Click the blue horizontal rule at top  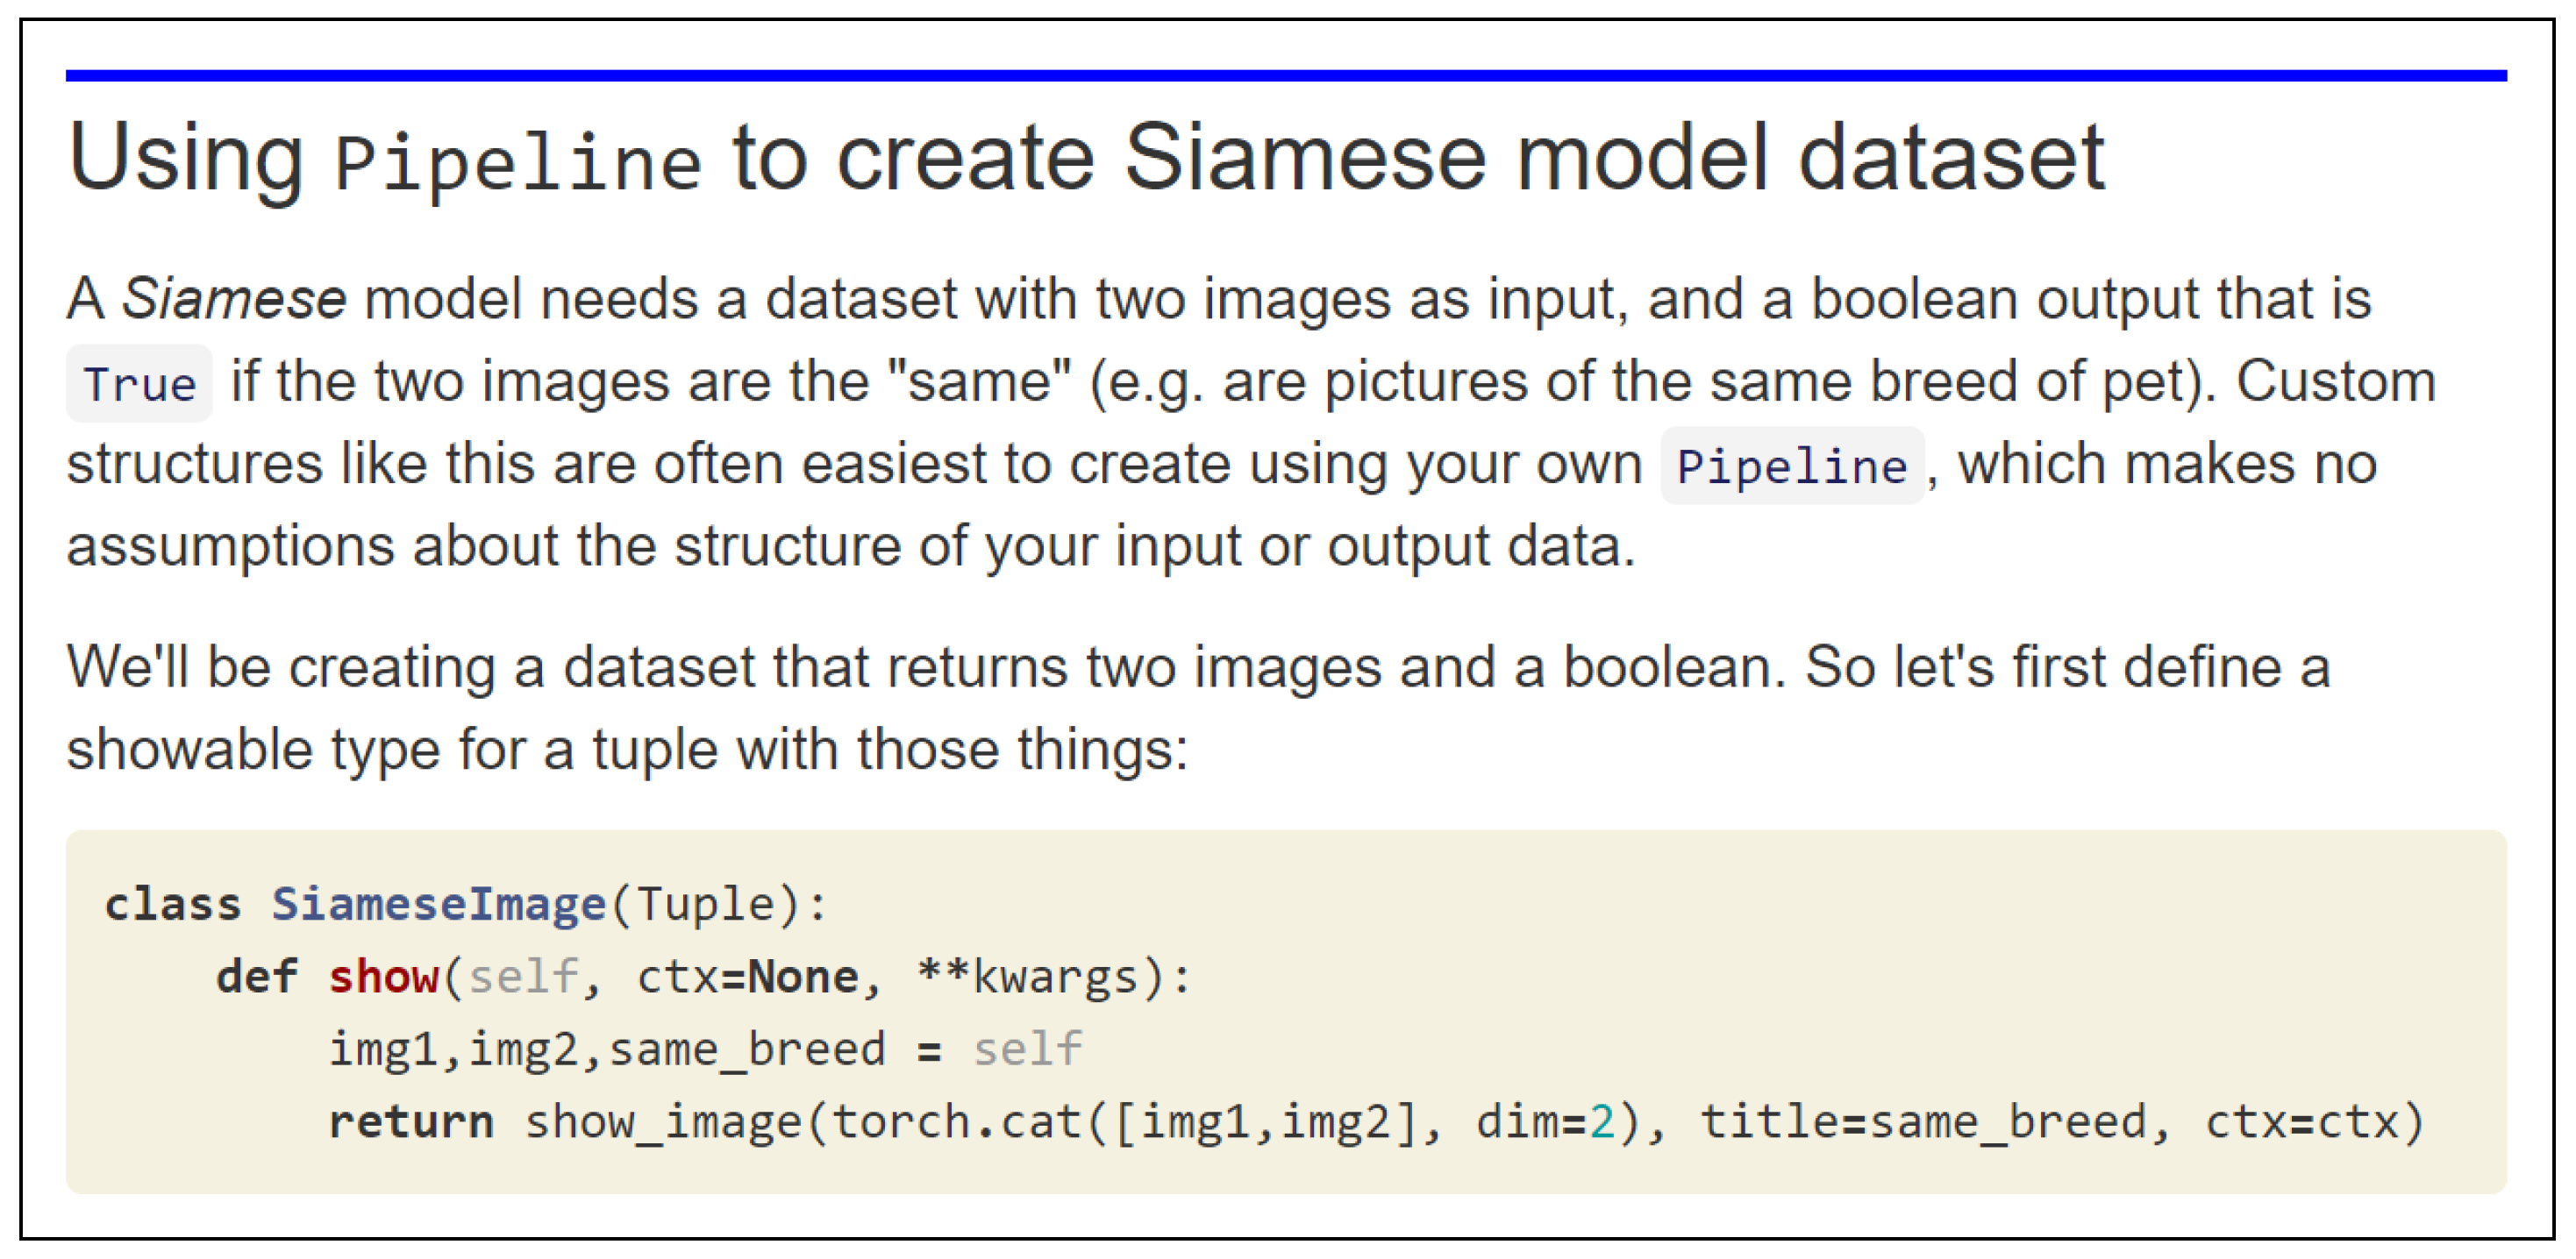1285,76
